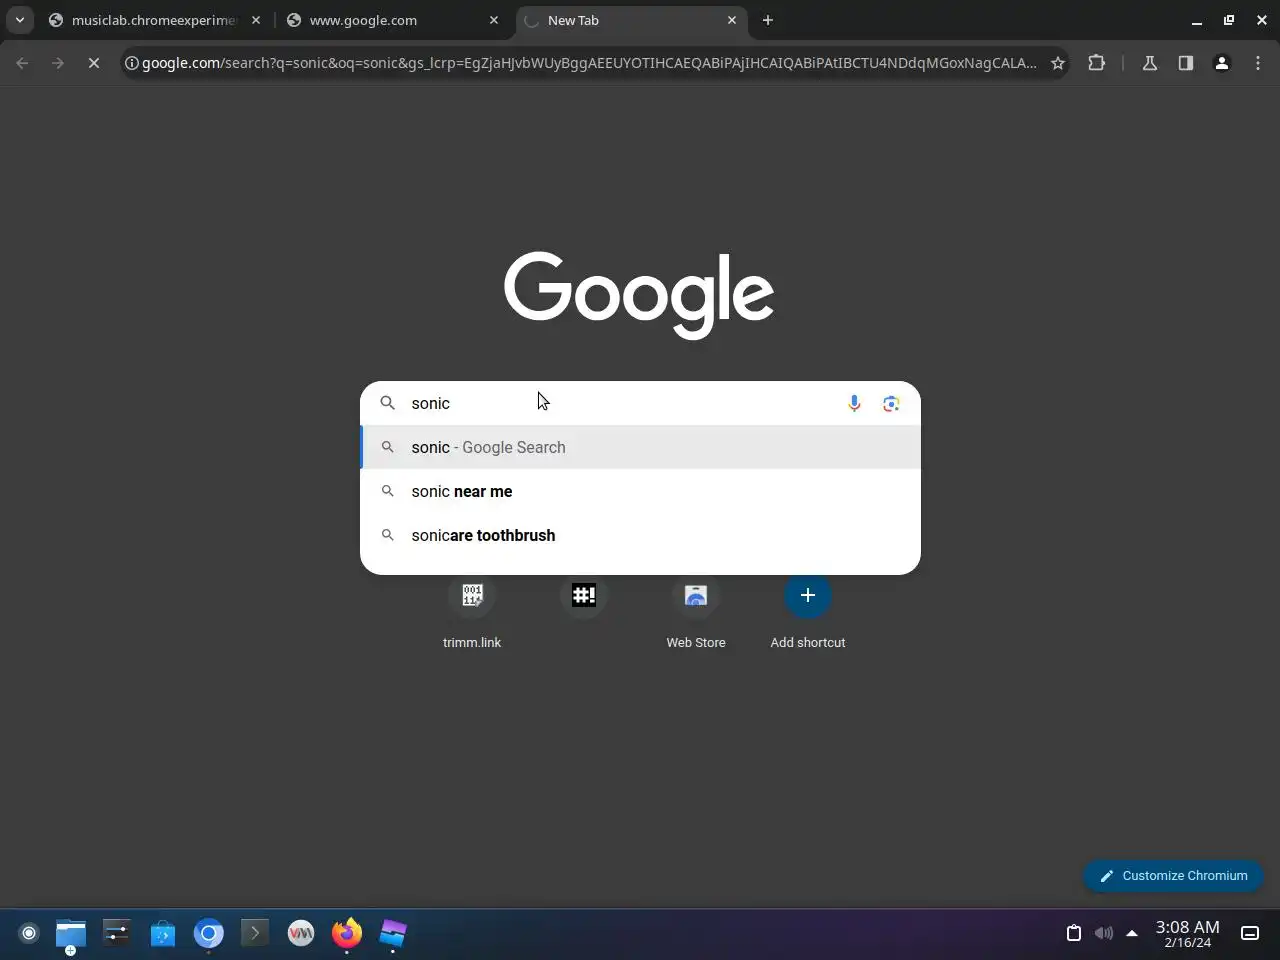Click the volume speaker tray icon
1280x960 pixels.
(x=1104, y=933)
